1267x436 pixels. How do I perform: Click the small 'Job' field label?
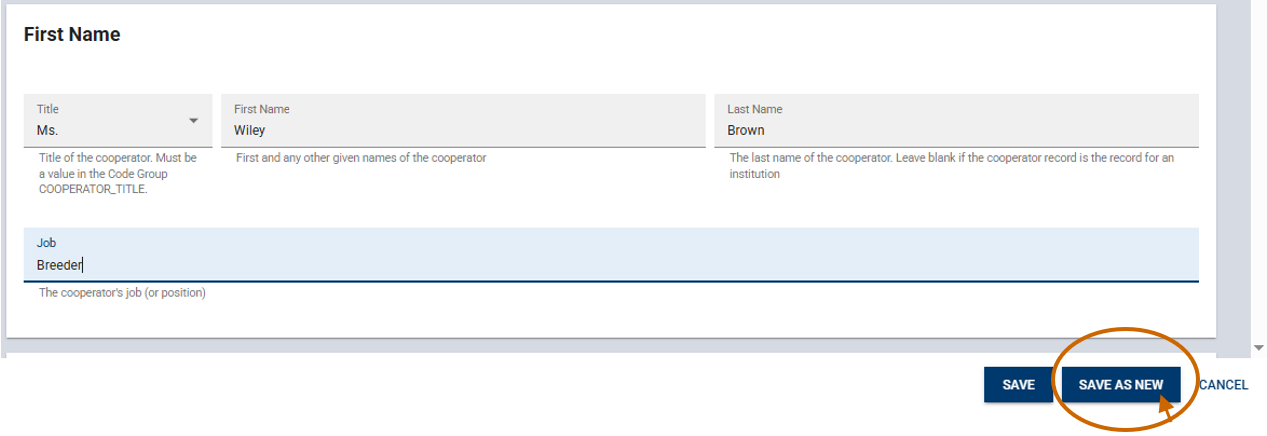[46, 243]
